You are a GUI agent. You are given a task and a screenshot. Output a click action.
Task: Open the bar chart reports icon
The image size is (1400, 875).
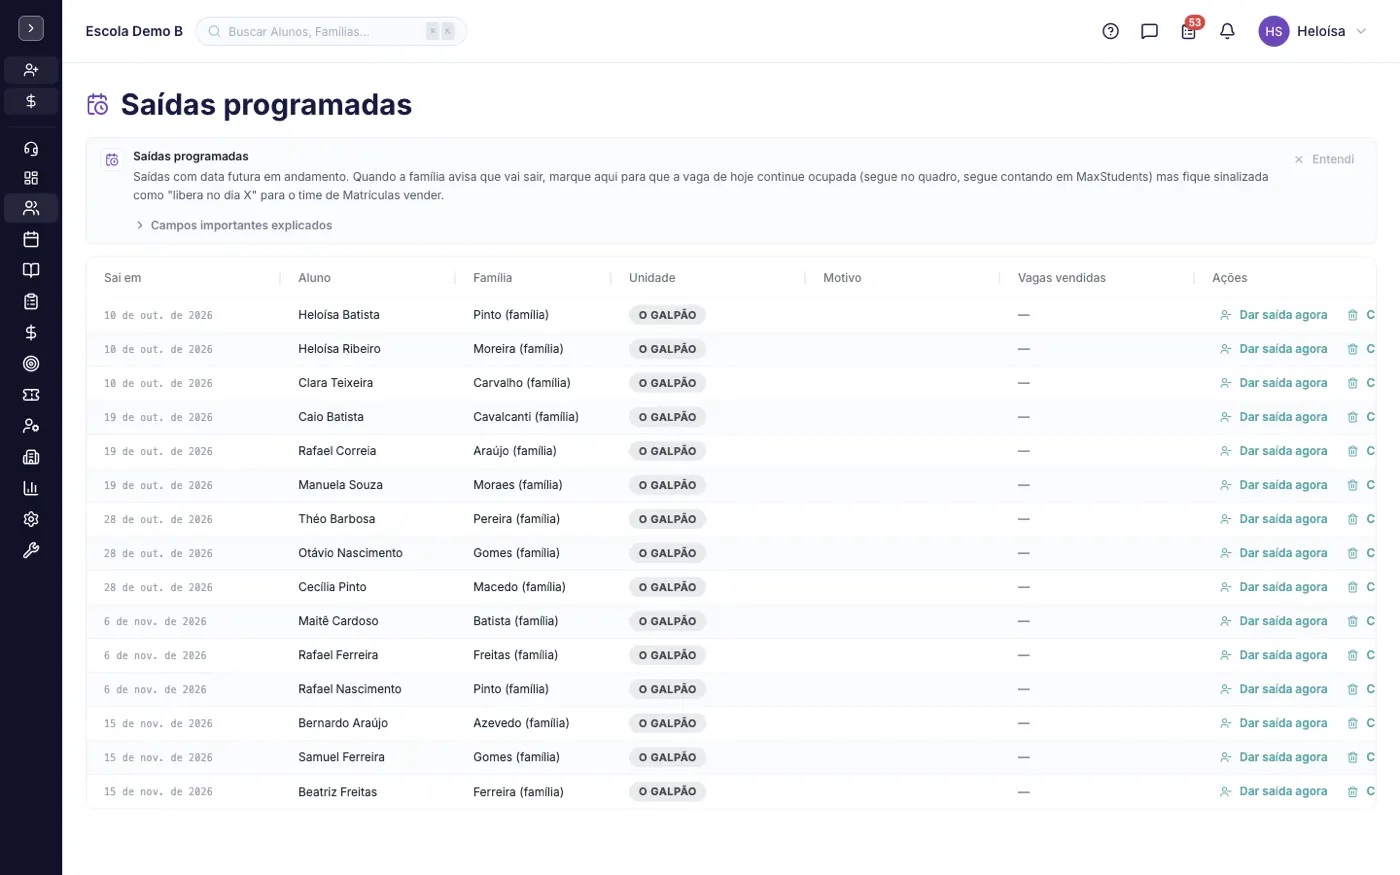(x=31, y=488)
